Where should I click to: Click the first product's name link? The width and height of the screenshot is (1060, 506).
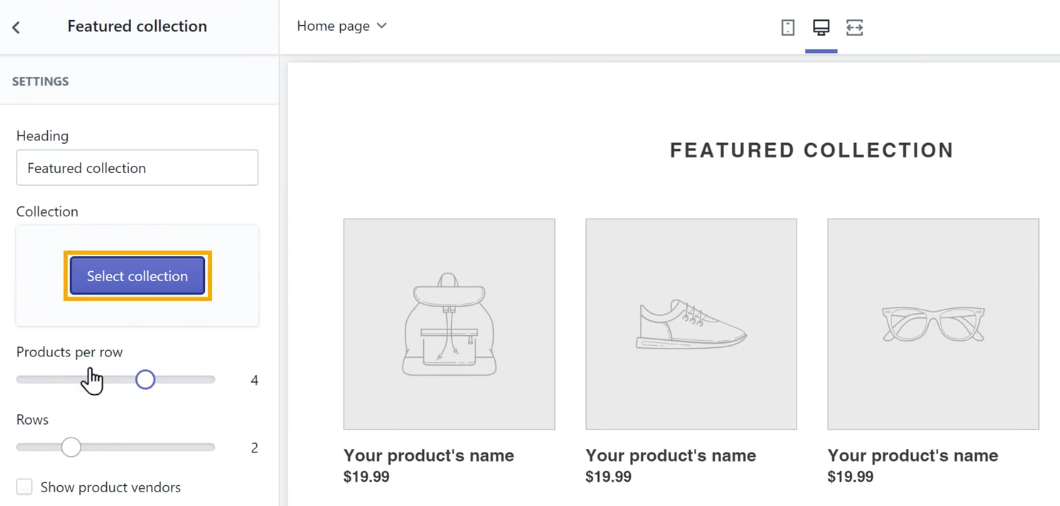click(429, 455)
